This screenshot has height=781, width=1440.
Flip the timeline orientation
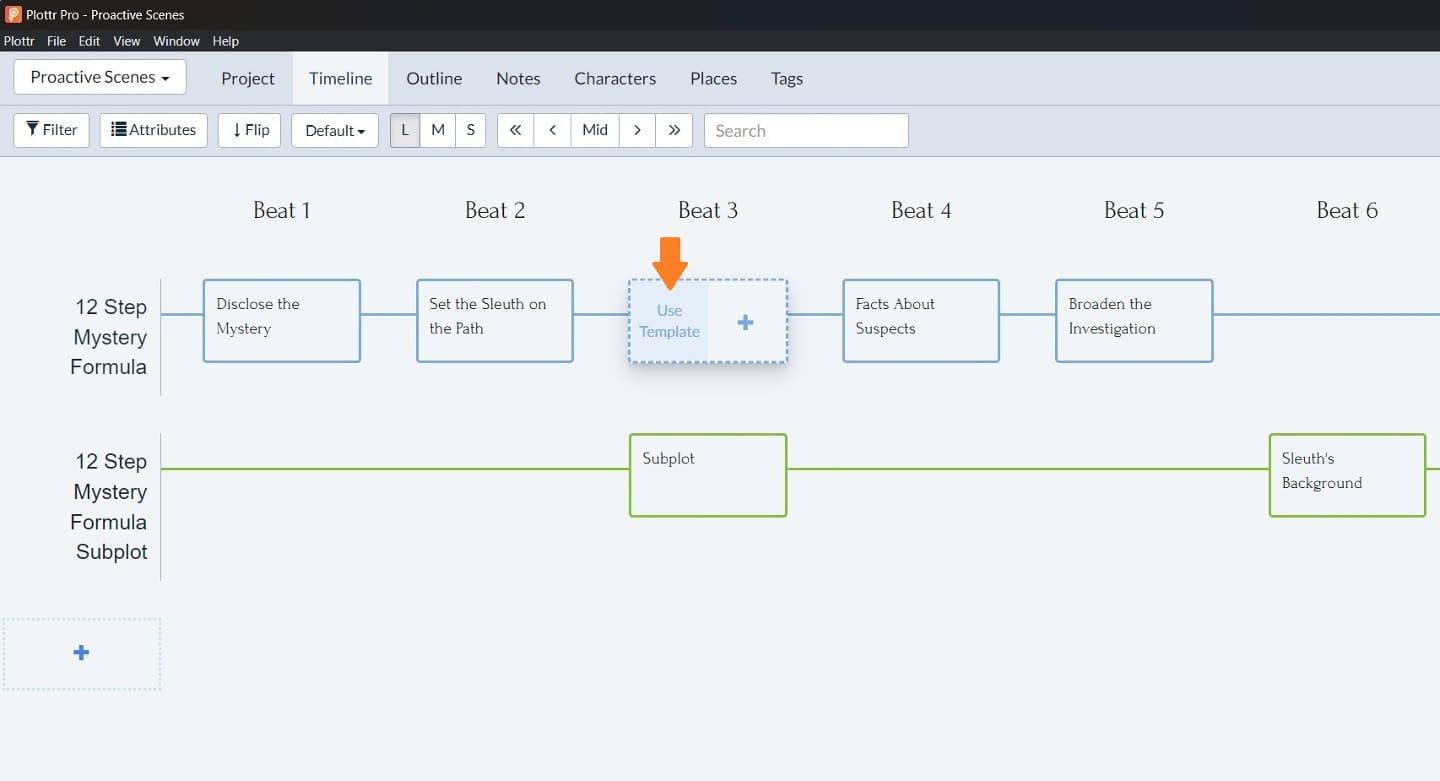[x=249, y=130]
